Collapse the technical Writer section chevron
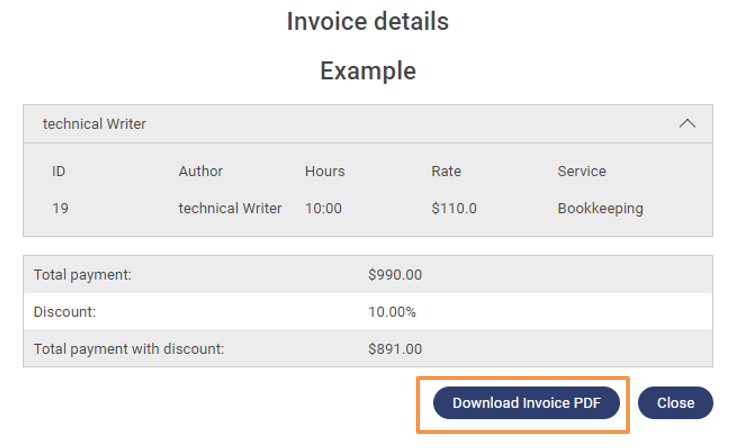 point(687,124)
